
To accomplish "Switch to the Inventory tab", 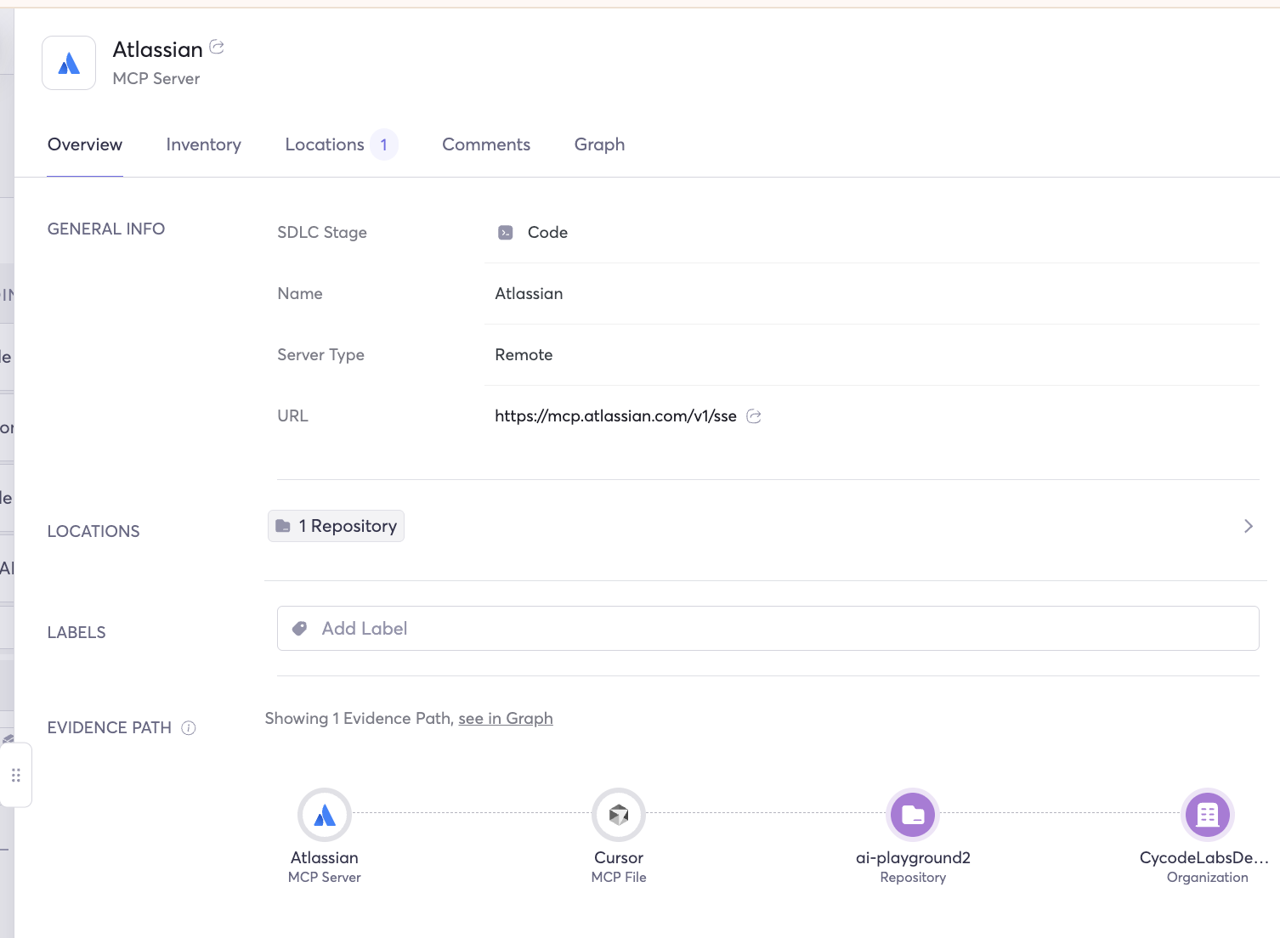I will pyautogui.click(x=203, y=145).
